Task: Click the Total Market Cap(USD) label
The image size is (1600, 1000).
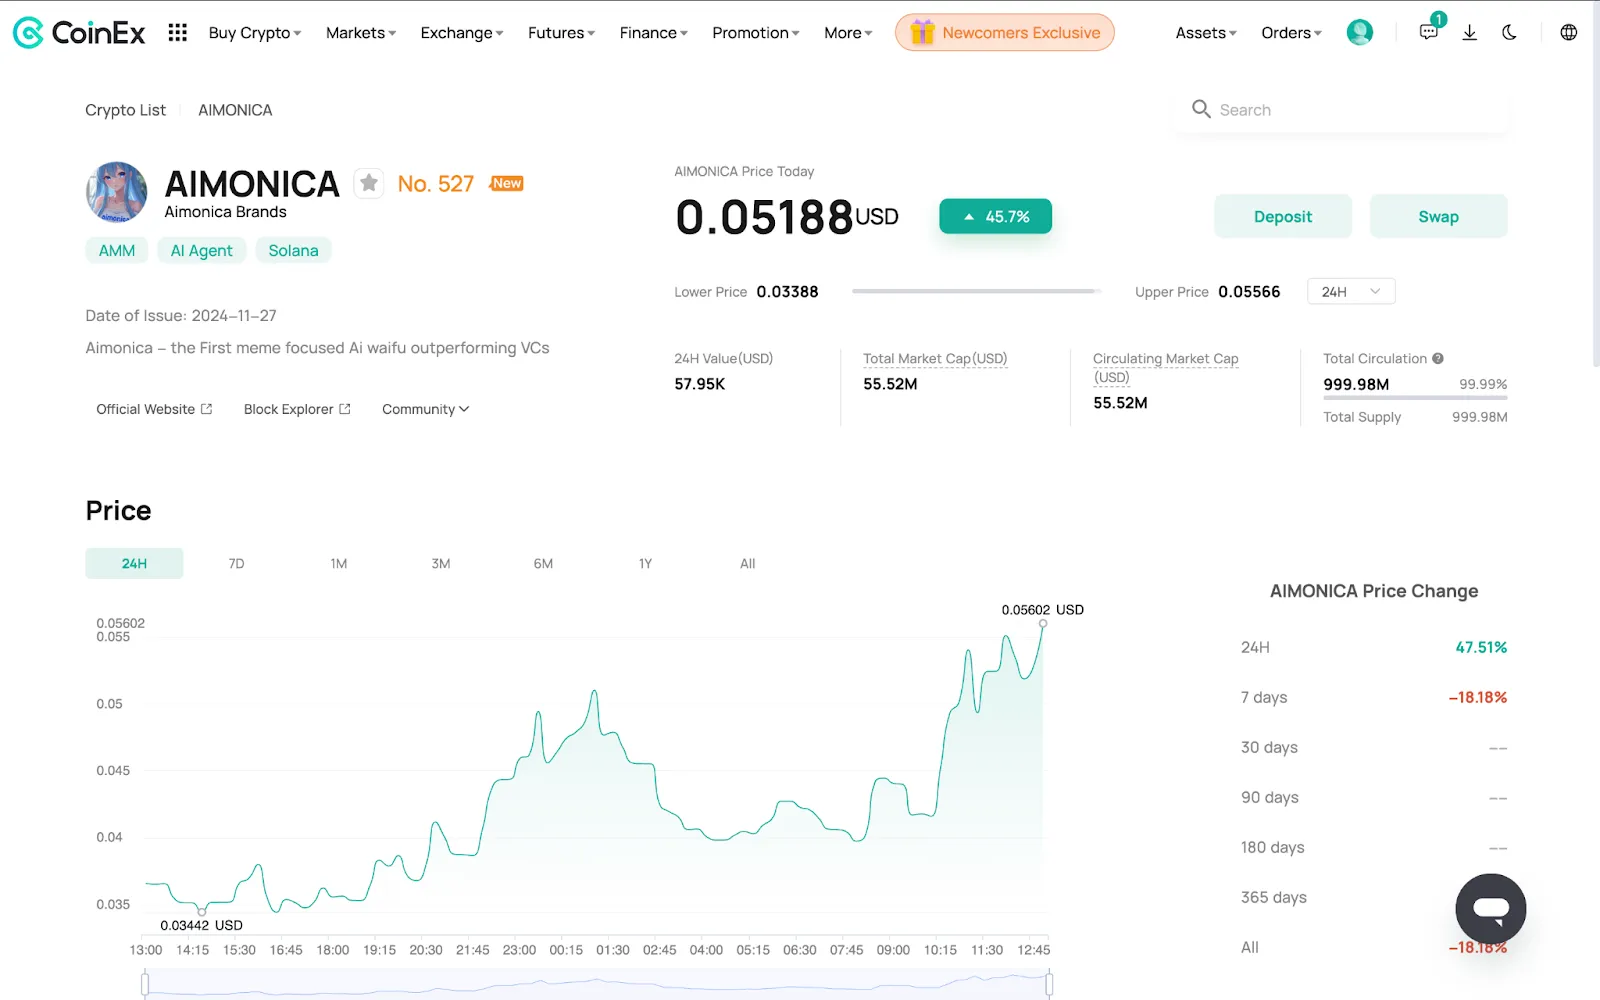Action: (935, 358)
